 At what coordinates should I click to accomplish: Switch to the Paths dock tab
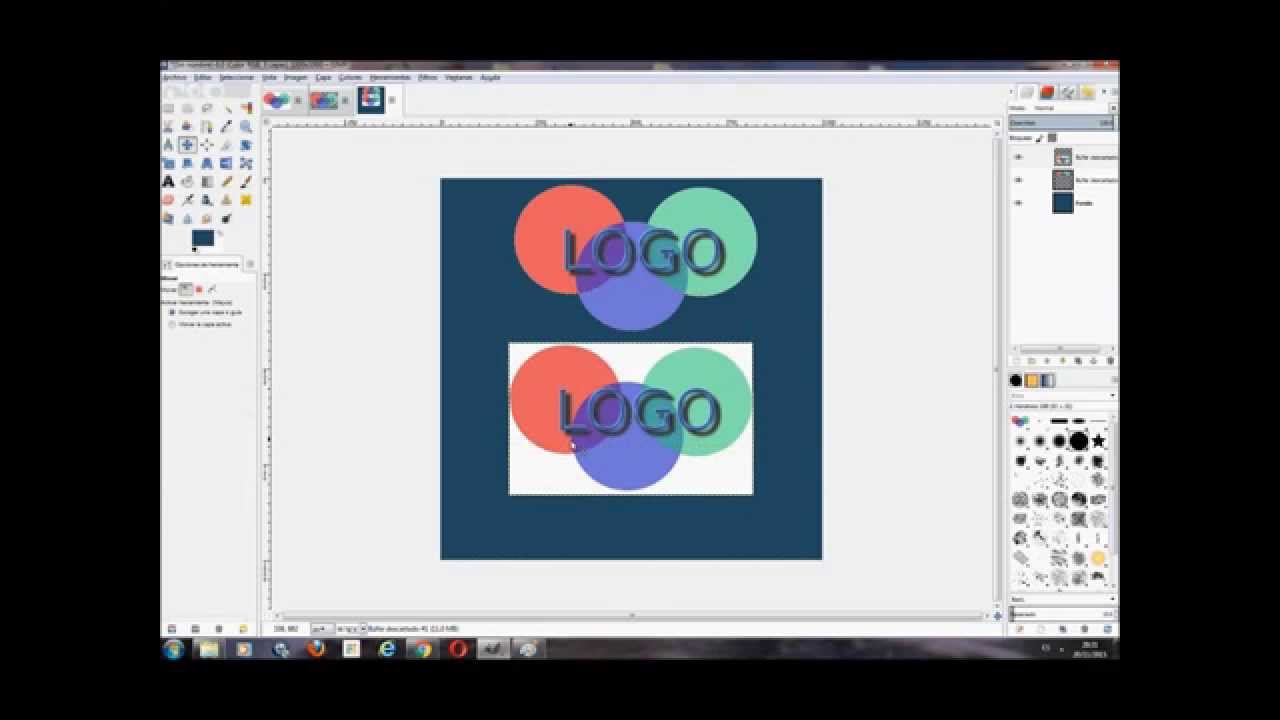pos(1068,92)
